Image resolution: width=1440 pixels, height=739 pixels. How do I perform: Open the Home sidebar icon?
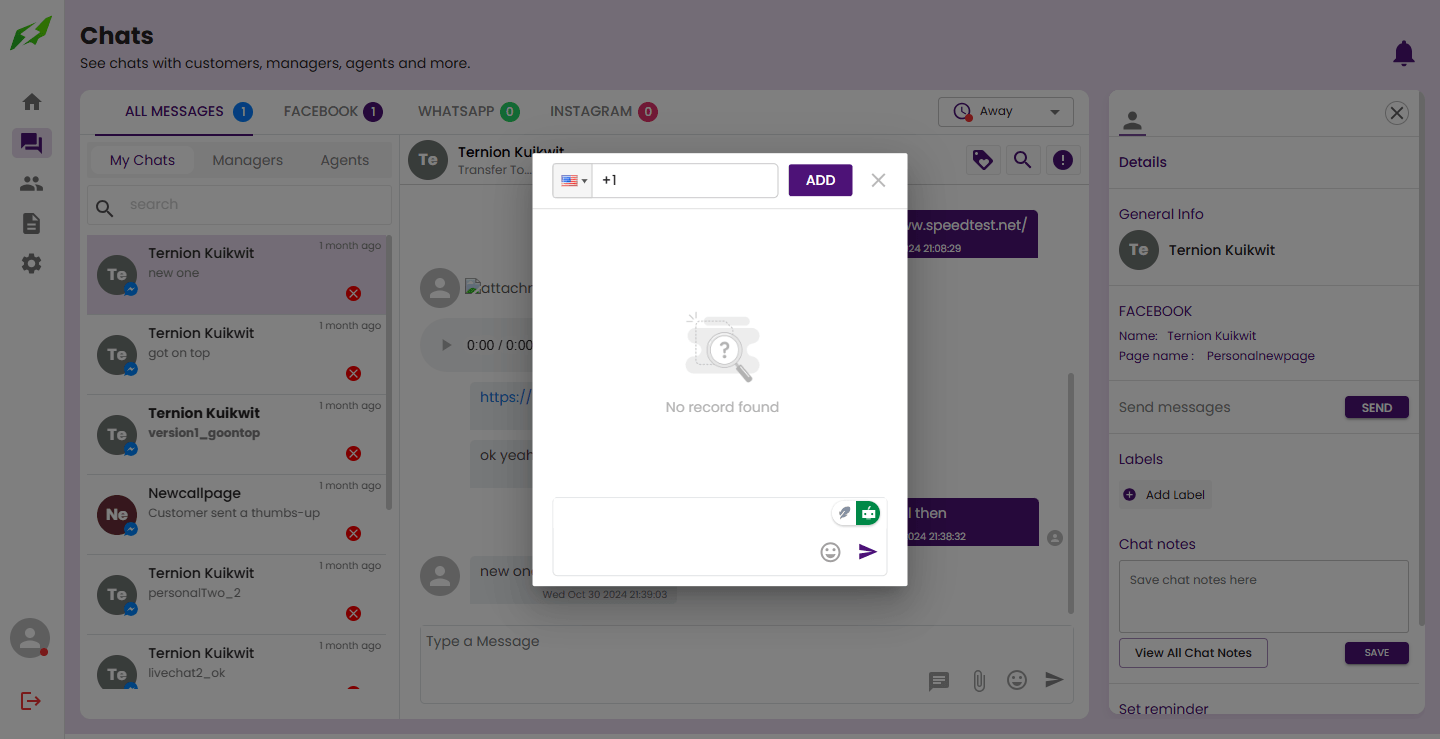(x=32, y=102)
